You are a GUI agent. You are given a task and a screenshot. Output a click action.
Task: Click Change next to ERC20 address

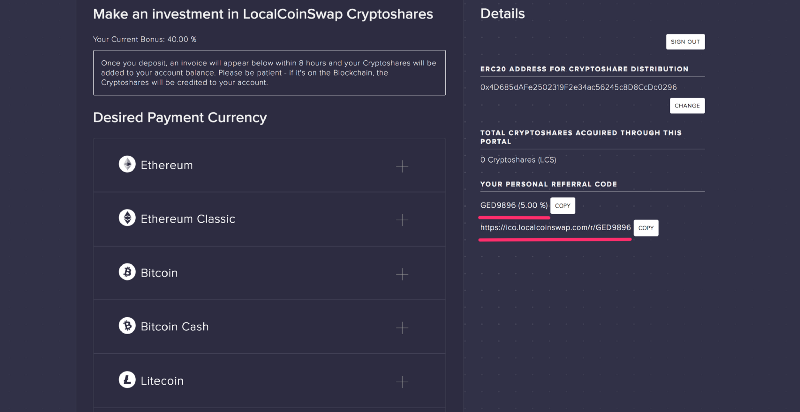[687, 105]
